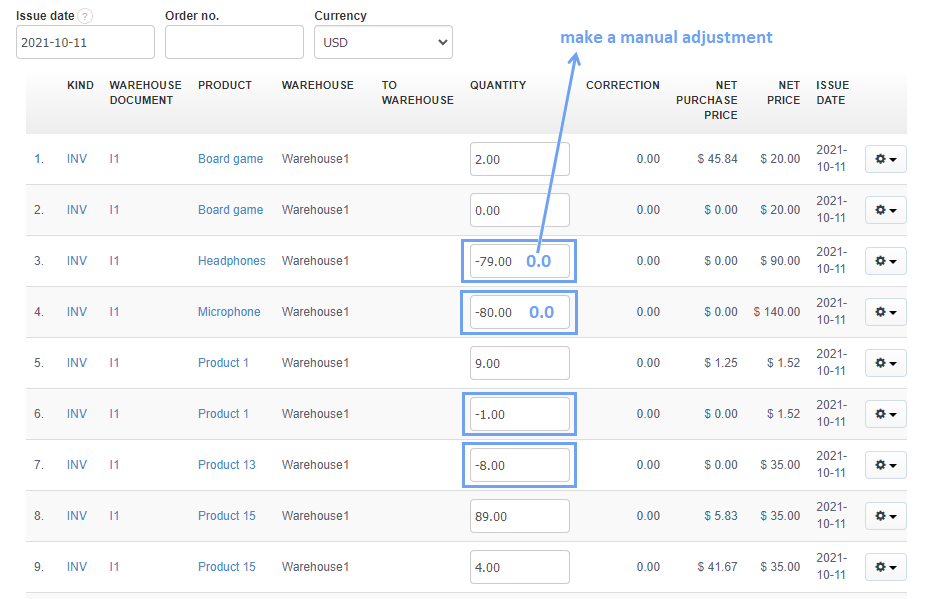Open gear menu for Product 13 row
Screen dimensions: 935x599
pyautogui.click(x=885, y=465)
